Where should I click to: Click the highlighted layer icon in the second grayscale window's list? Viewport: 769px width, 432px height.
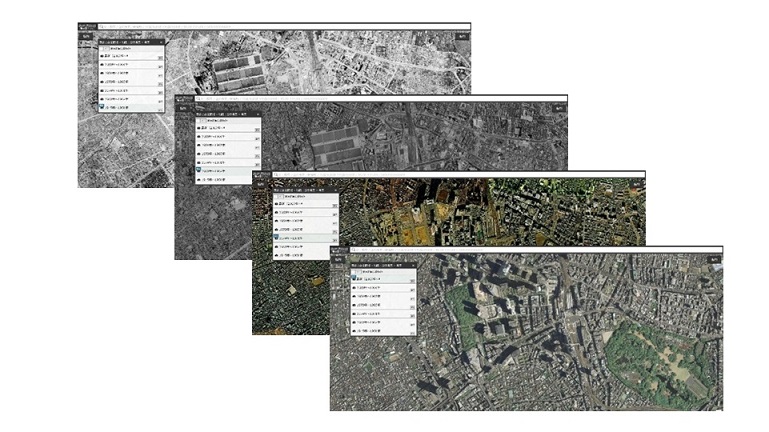199,171
